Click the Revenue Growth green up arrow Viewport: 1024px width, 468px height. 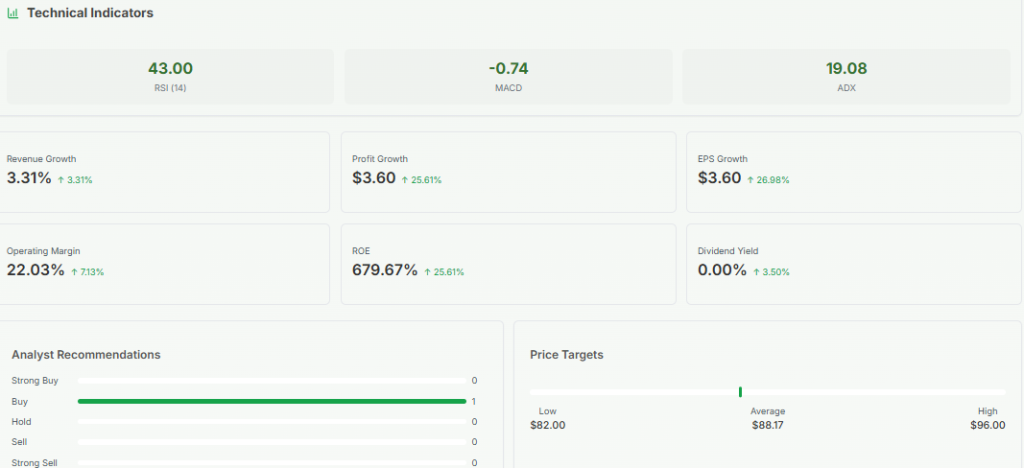pyautogui.click(x=61, y=180)
